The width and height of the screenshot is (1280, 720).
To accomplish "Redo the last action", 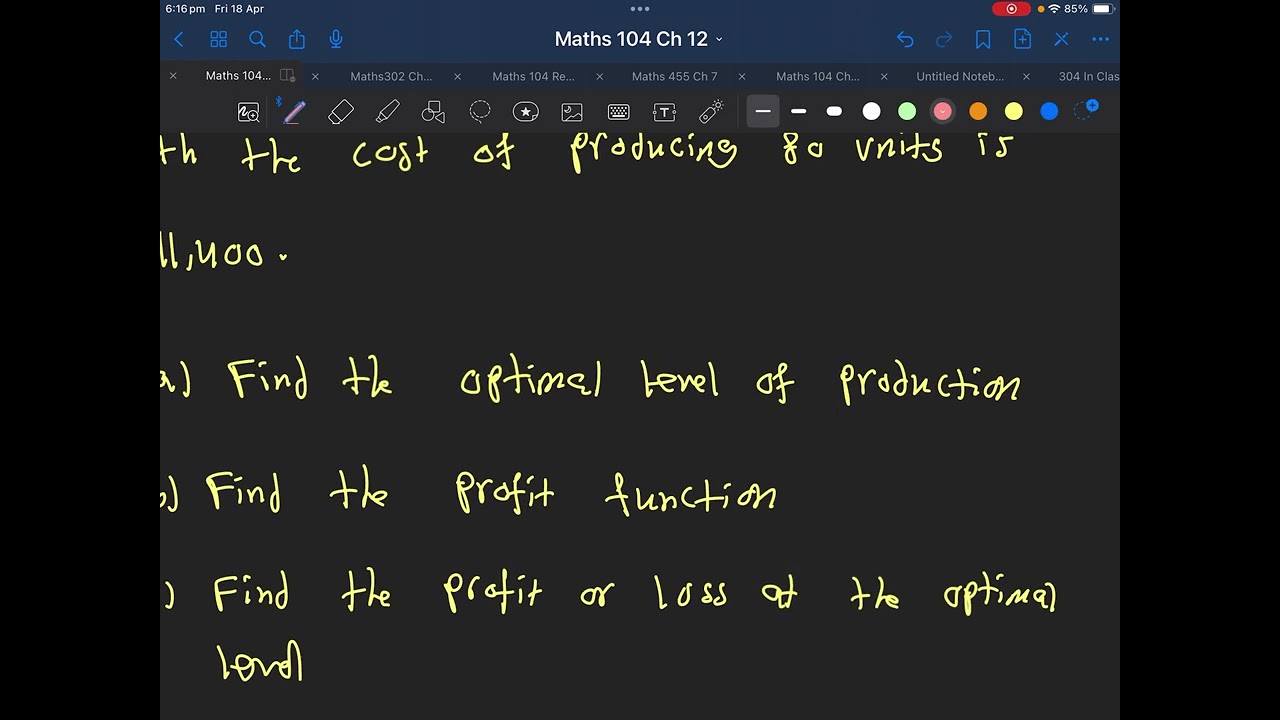I will tap(944, 39).
